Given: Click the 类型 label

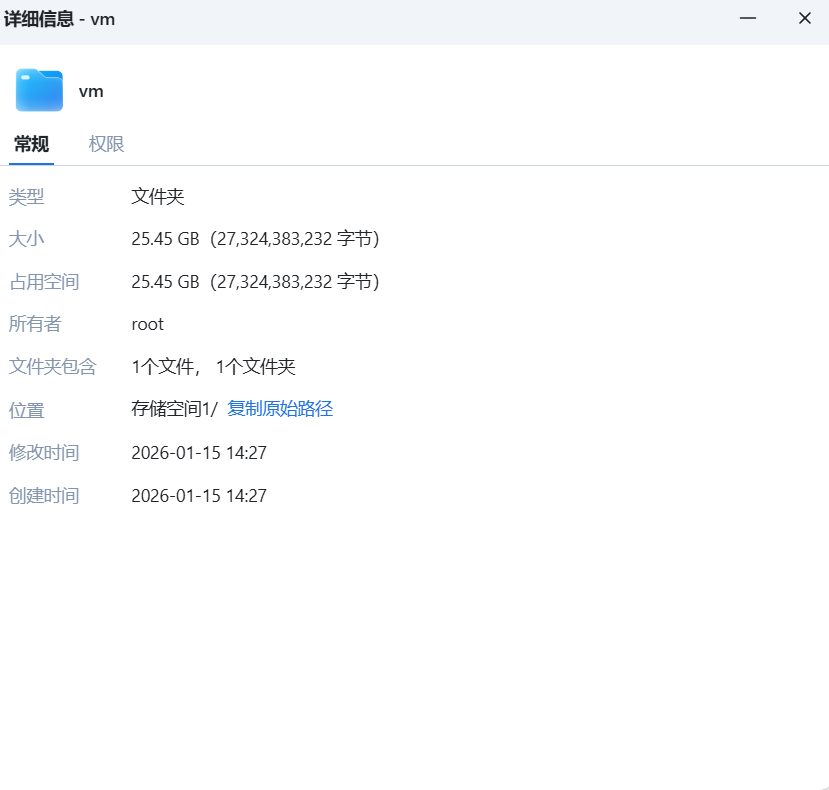Looking at the screenshot, I should pos(26,196).
